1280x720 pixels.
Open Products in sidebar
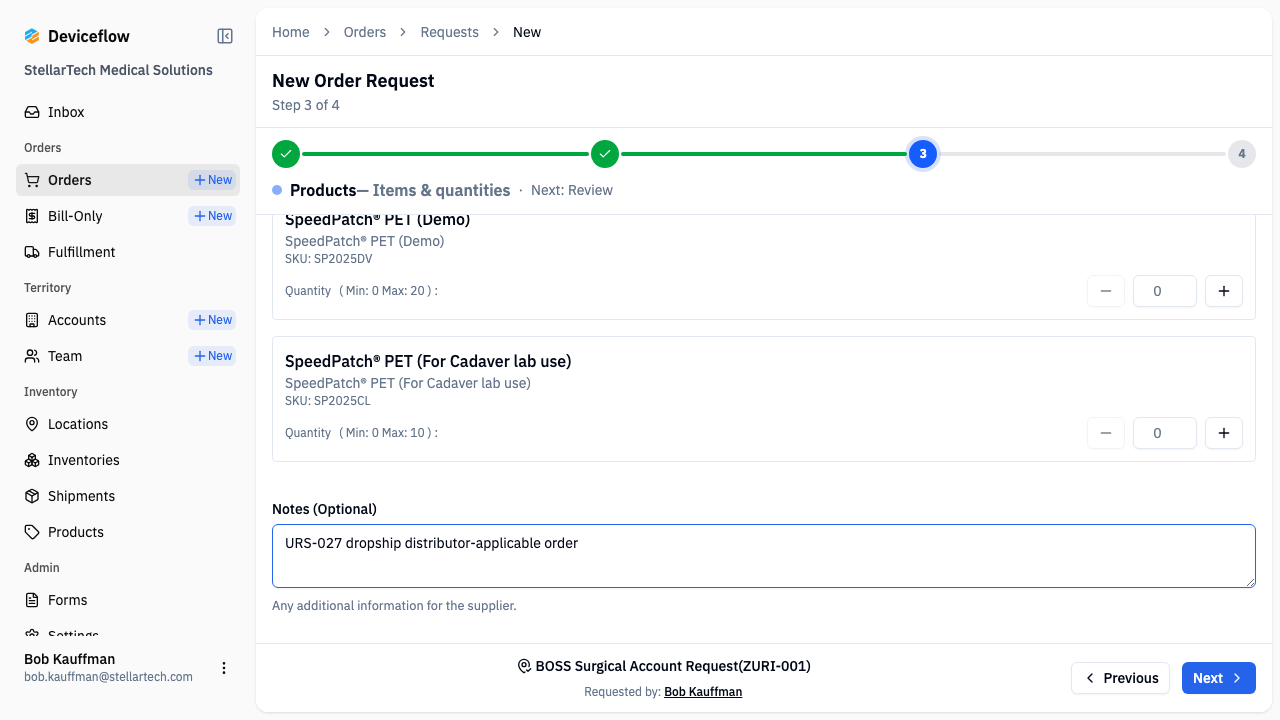128,532
